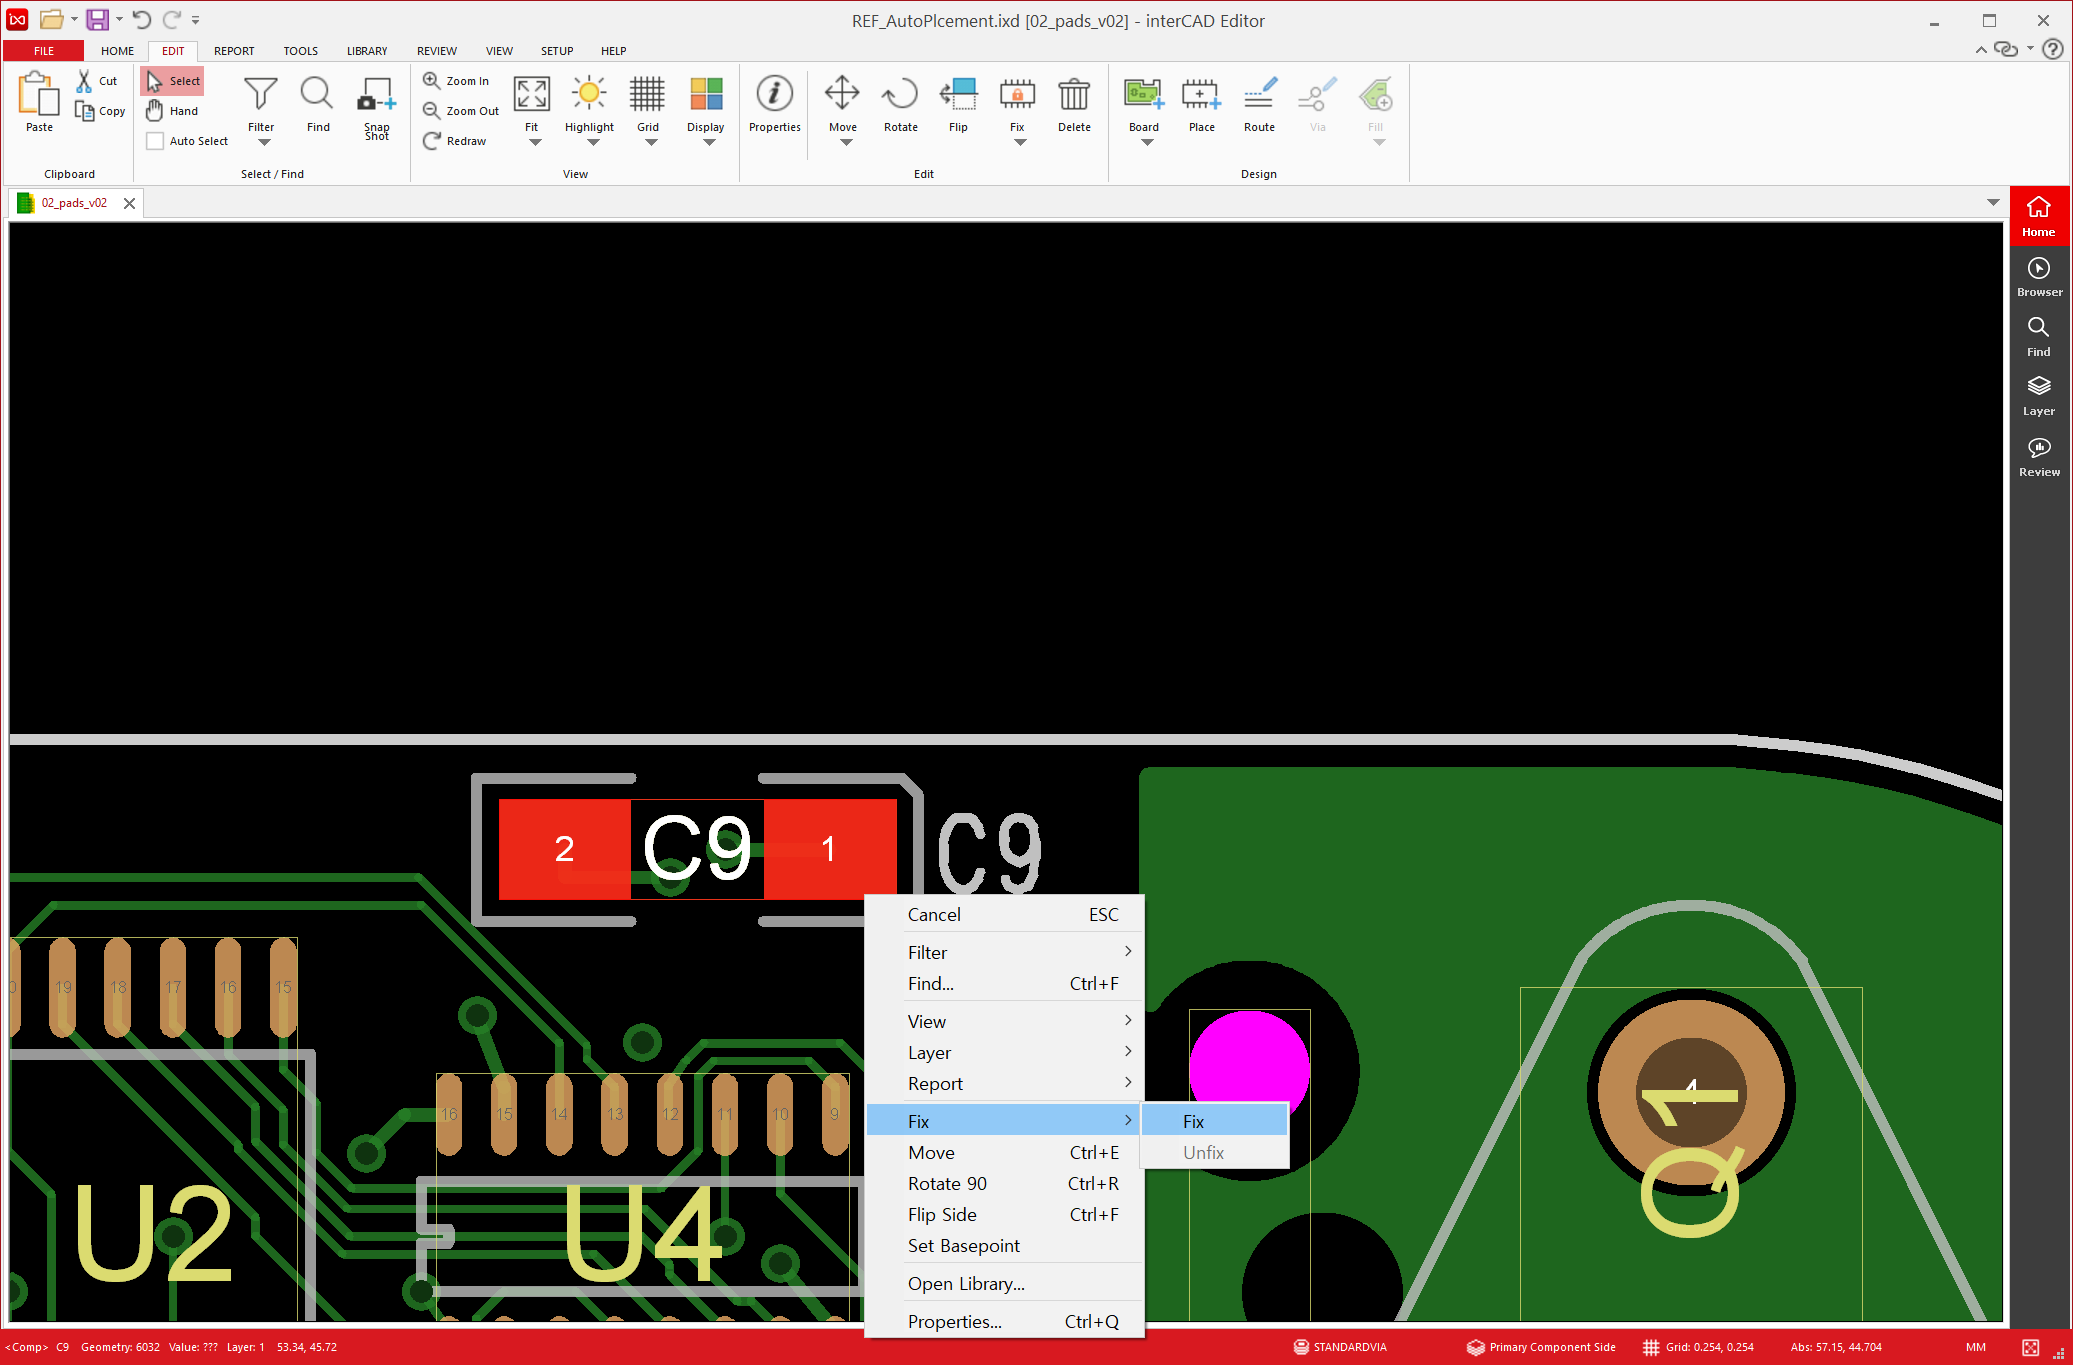This screenshot has width=2073, height=1365.
Task: Expand the Display dropdown arrow
Action: tap(709, 143)
